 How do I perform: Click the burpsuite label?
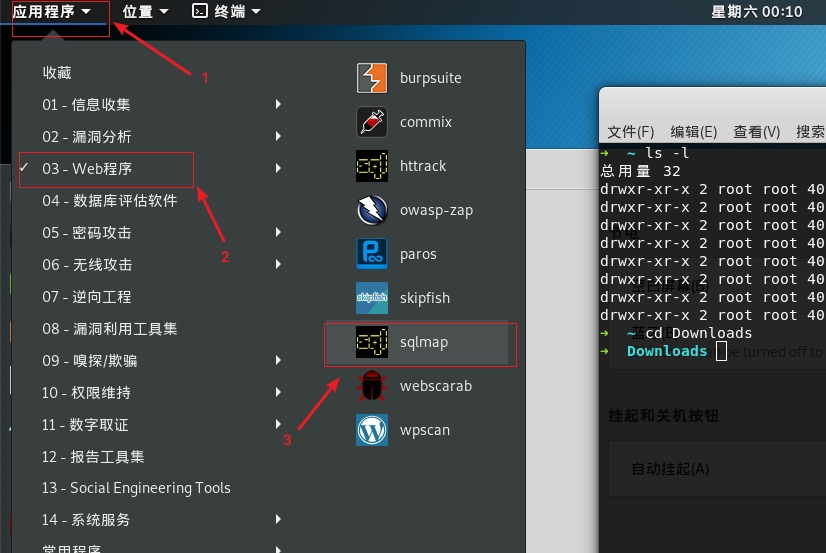point(430,78)
